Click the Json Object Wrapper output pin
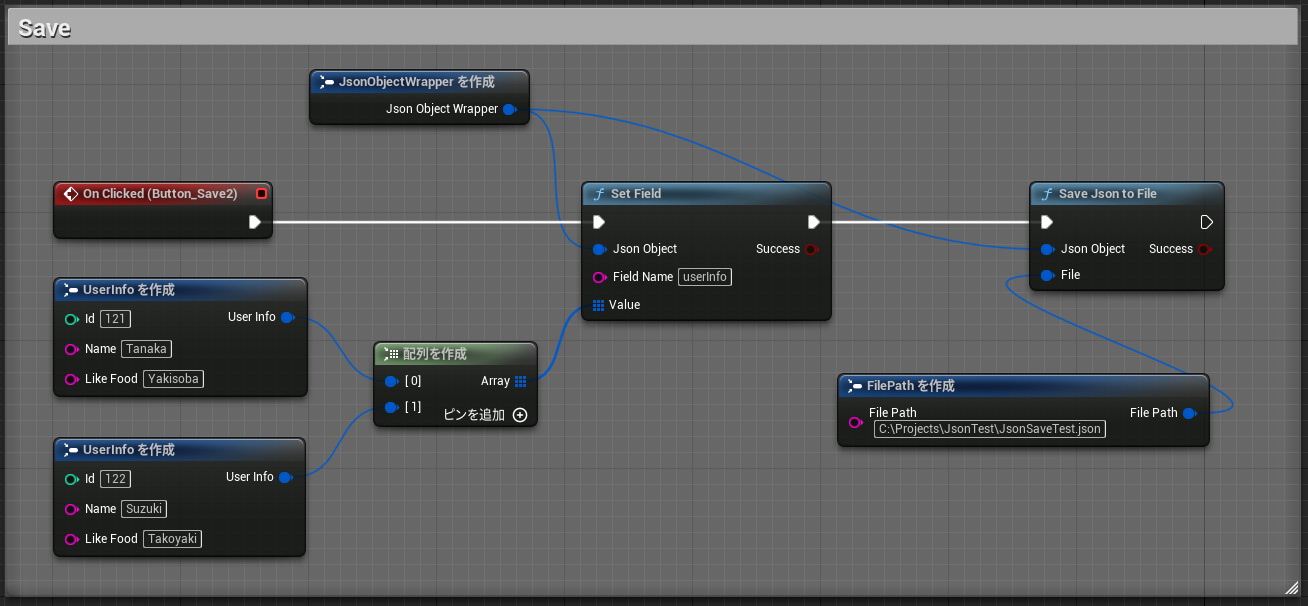 [x=510, y=109]
